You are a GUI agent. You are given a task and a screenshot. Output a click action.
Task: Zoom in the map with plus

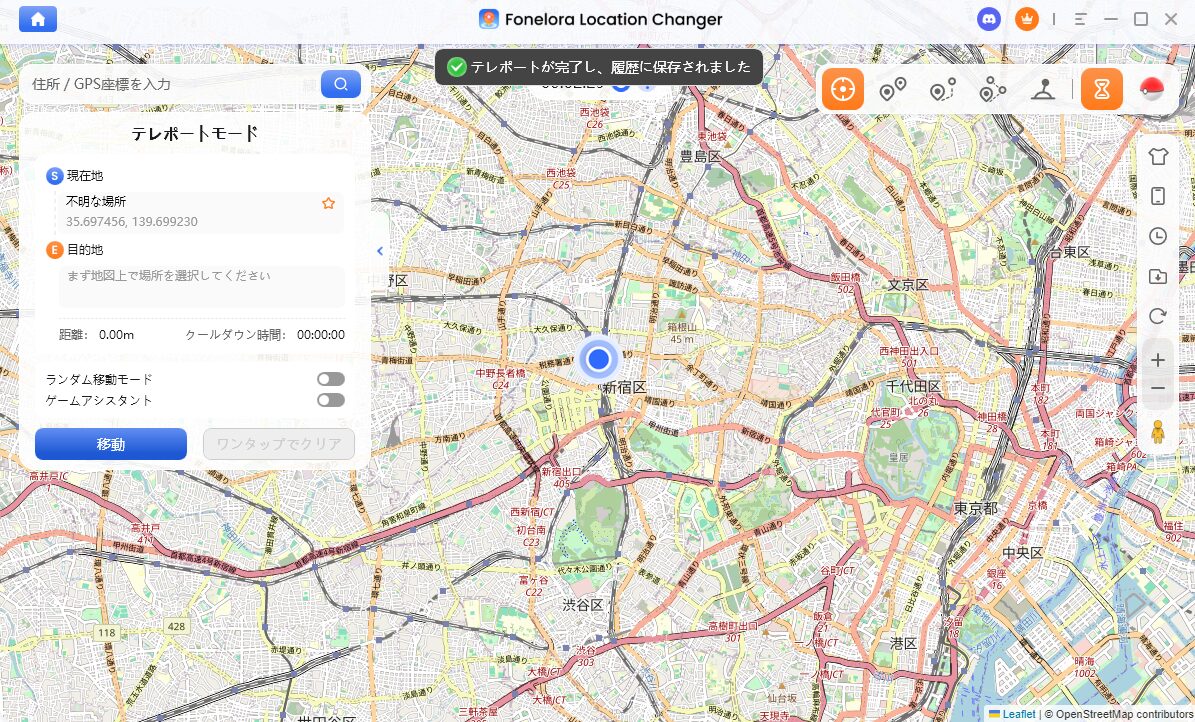(x=1158, y=359)
